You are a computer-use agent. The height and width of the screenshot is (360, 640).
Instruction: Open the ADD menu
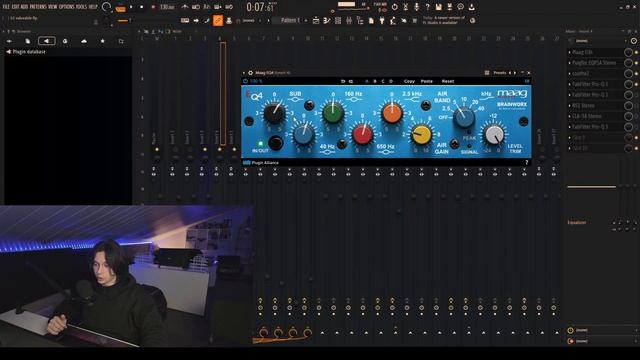point(24,7)
